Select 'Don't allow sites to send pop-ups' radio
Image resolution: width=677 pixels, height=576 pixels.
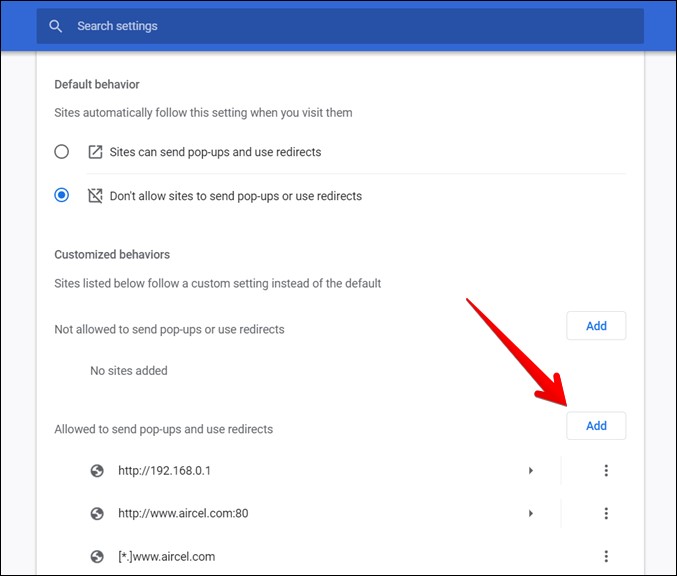point(61,195)
